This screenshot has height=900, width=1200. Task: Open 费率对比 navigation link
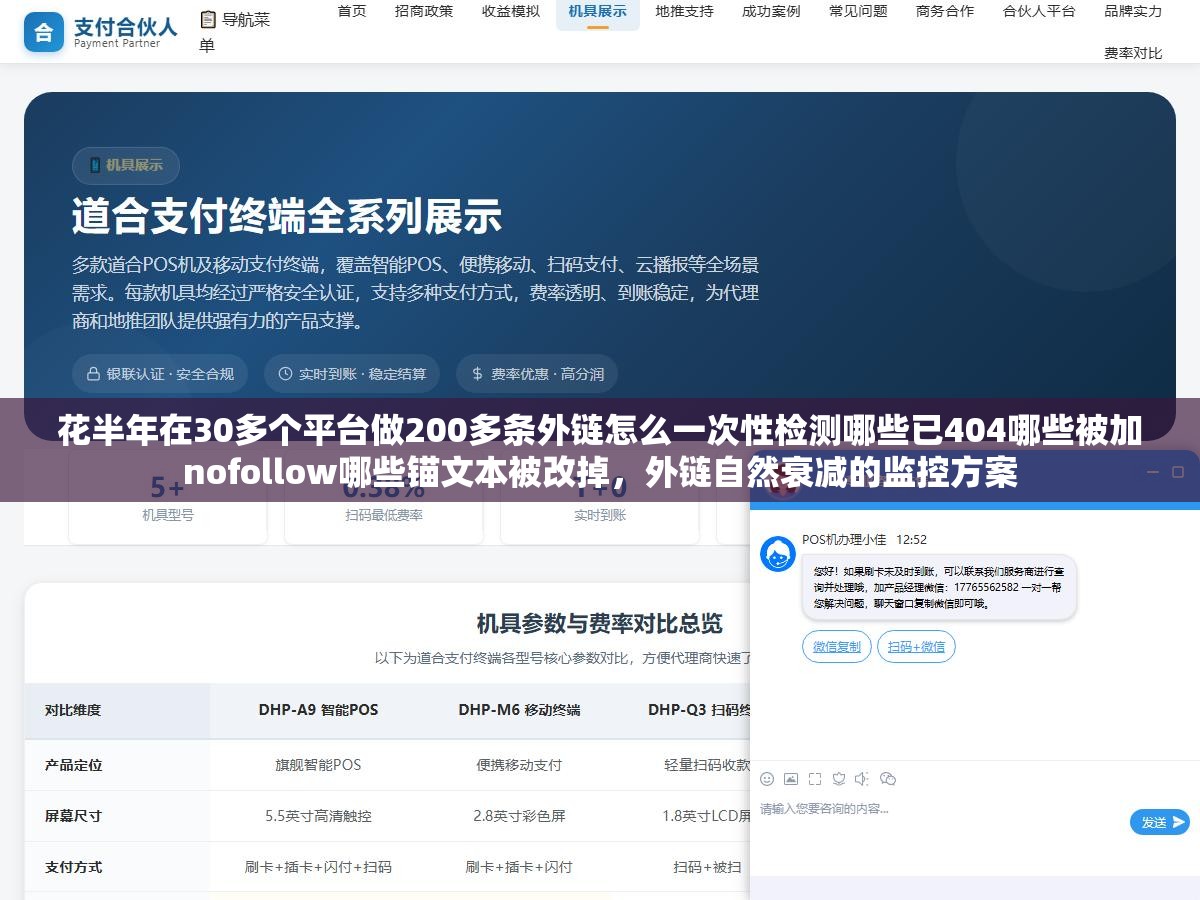(1133, 53)
